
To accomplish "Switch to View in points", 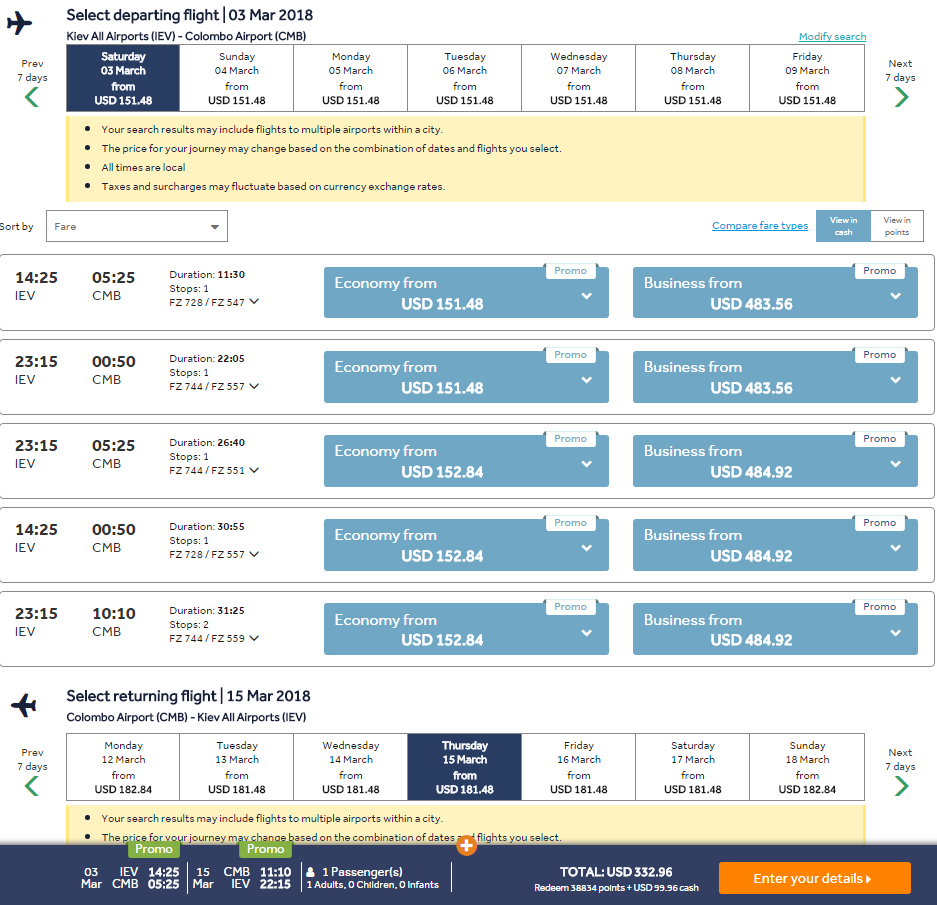I will [x=897, y=226].
